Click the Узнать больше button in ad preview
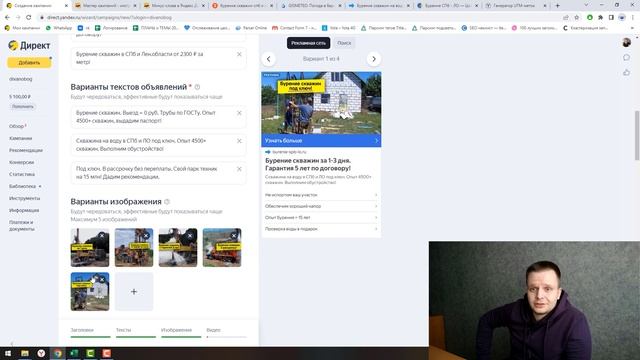This screenshot has width=640, height=360. point(321,140)
